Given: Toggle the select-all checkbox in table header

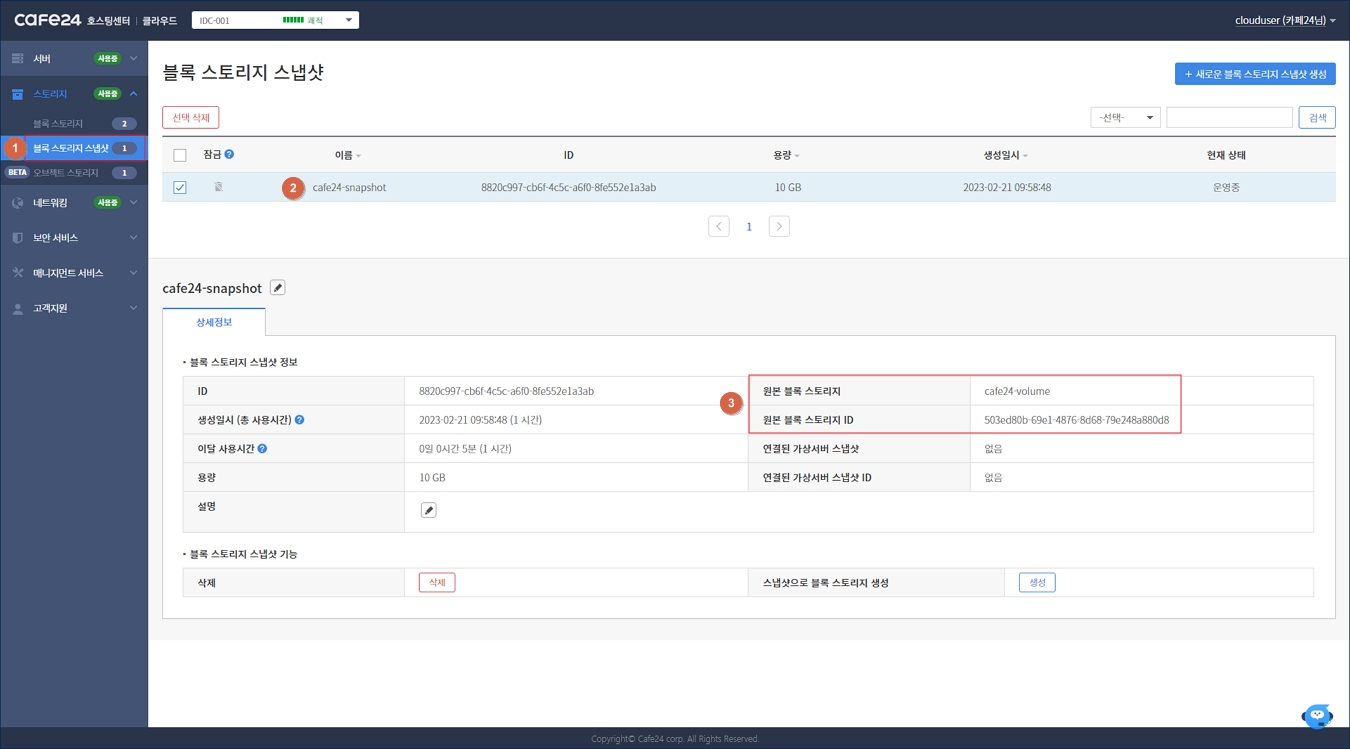Looking at the screenshot, I should 180,155.
